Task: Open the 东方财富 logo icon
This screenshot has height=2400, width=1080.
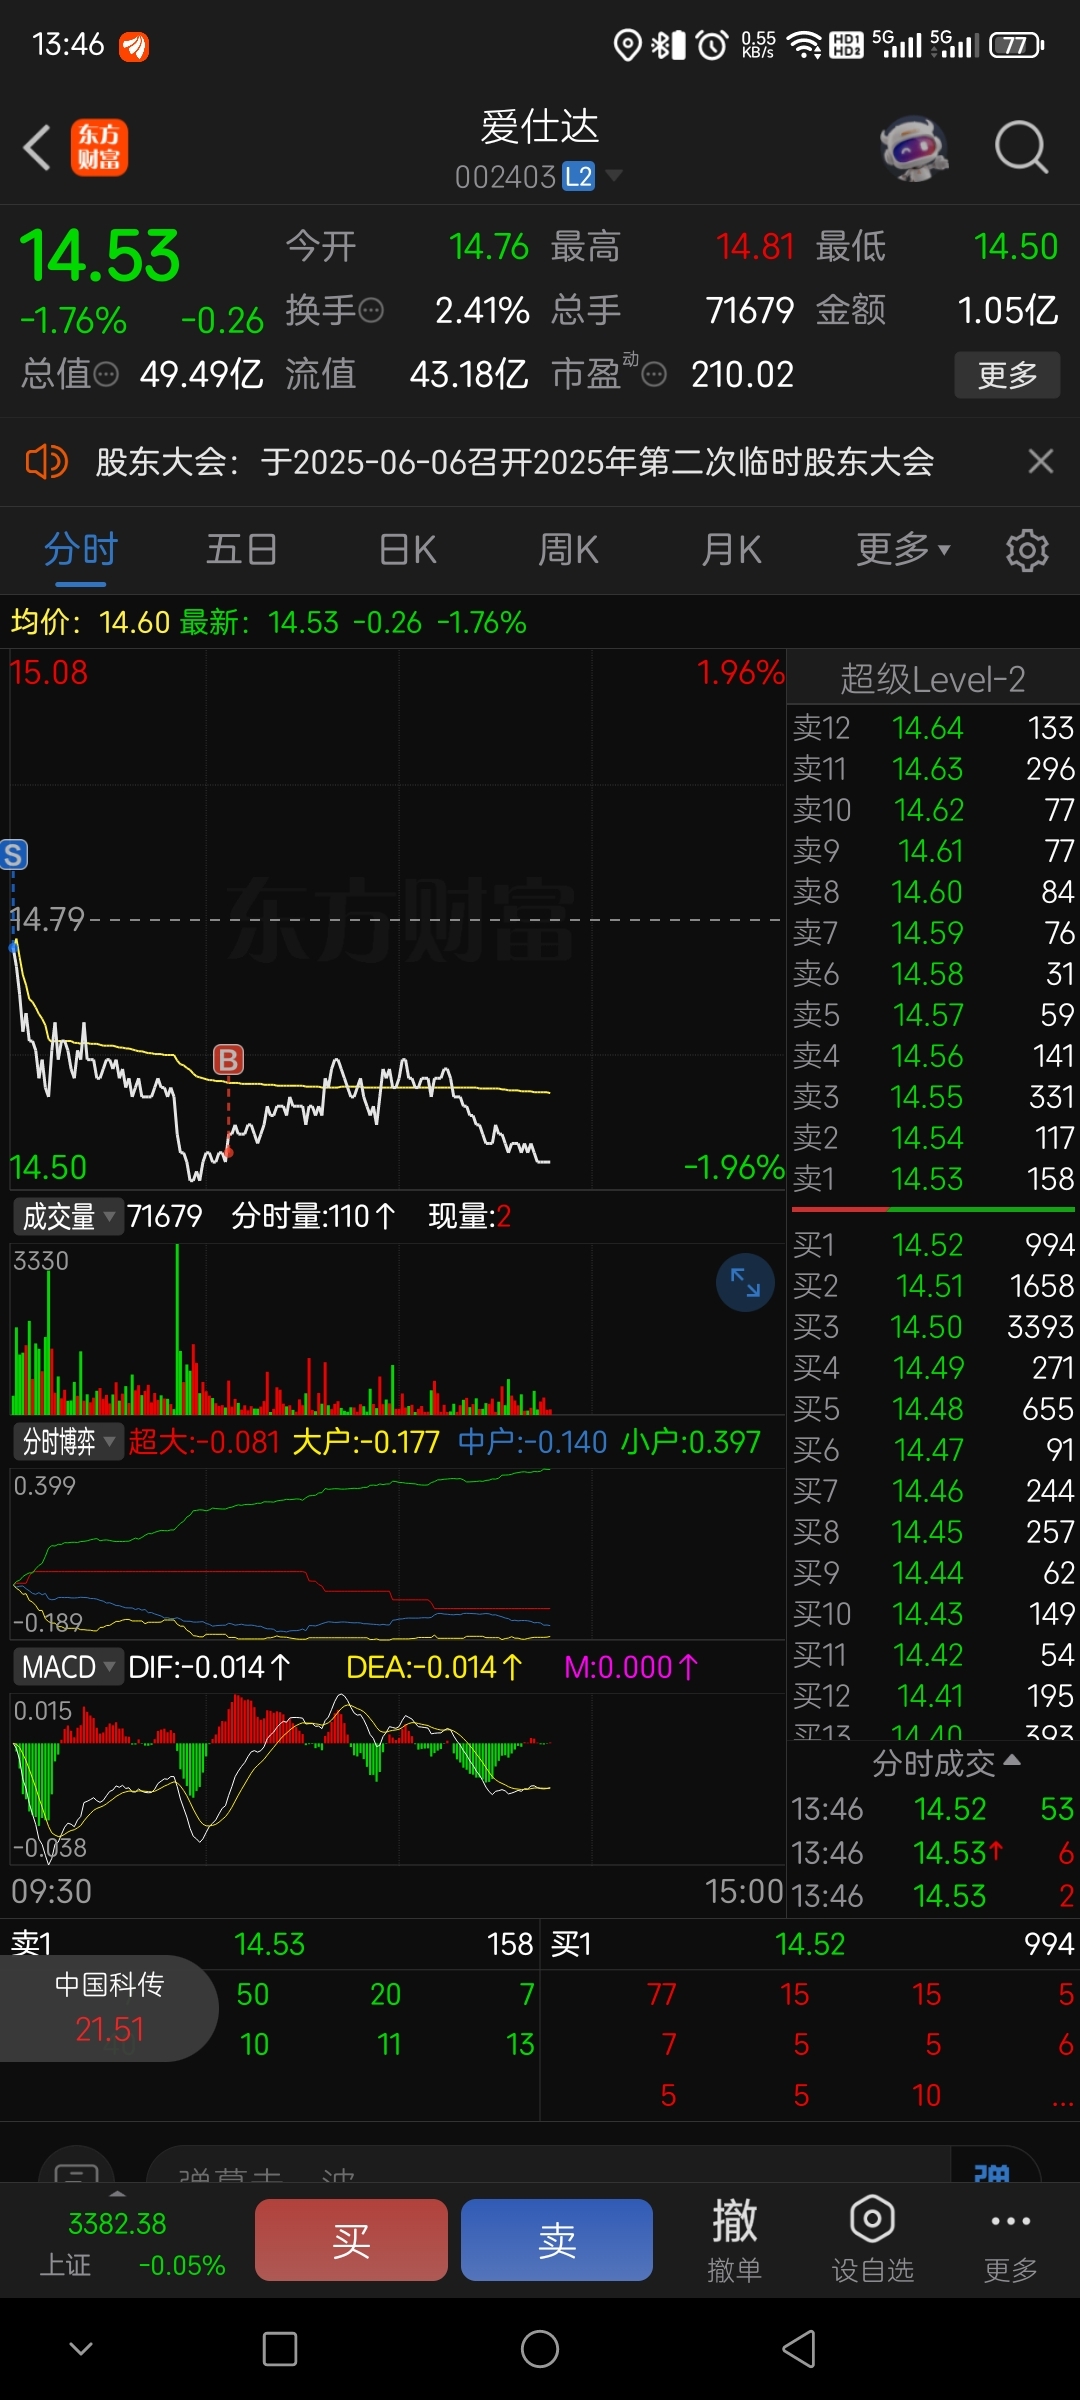Action: [x=99, y=148]
